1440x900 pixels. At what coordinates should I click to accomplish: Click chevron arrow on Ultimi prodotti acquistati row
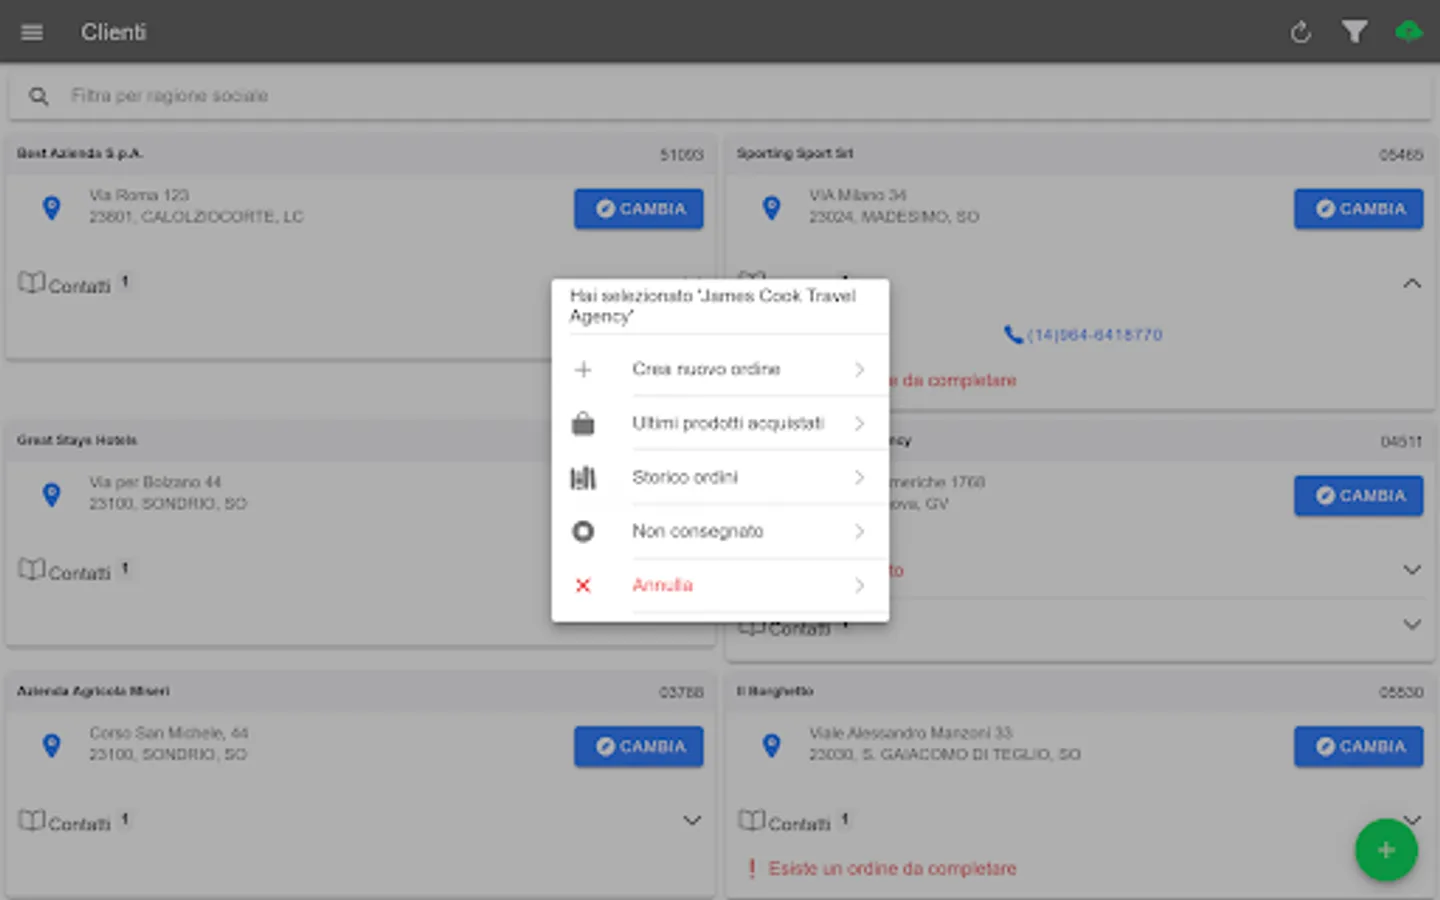tap(859, 424)
